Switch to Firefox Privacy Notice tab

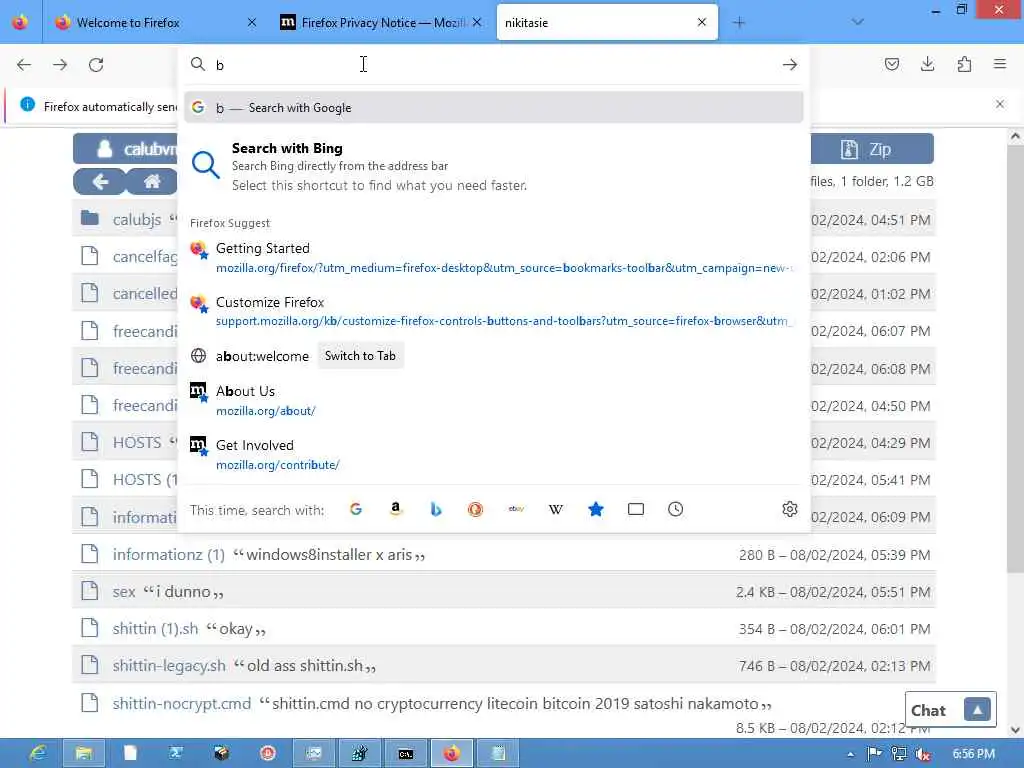coord(383,23)
